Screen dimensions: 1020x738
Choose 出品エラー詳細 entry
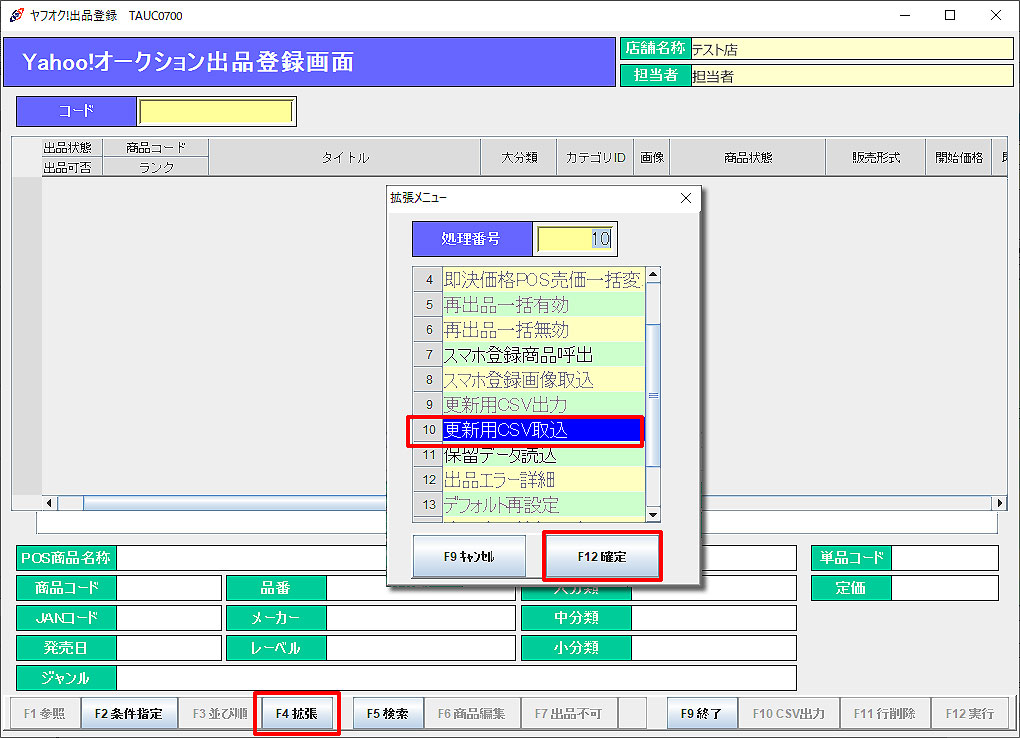click(x=543, y=480)
